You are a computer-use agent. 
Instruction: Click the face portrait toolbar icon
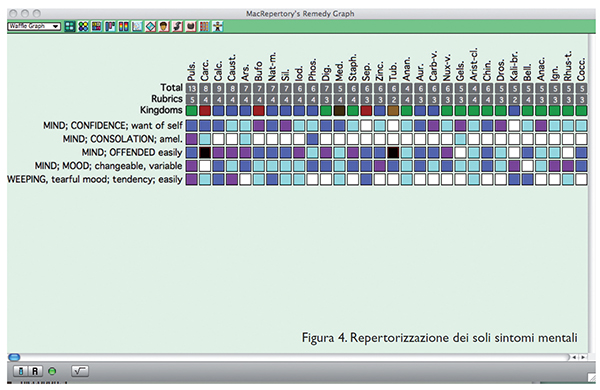click(x=164, y=26)
